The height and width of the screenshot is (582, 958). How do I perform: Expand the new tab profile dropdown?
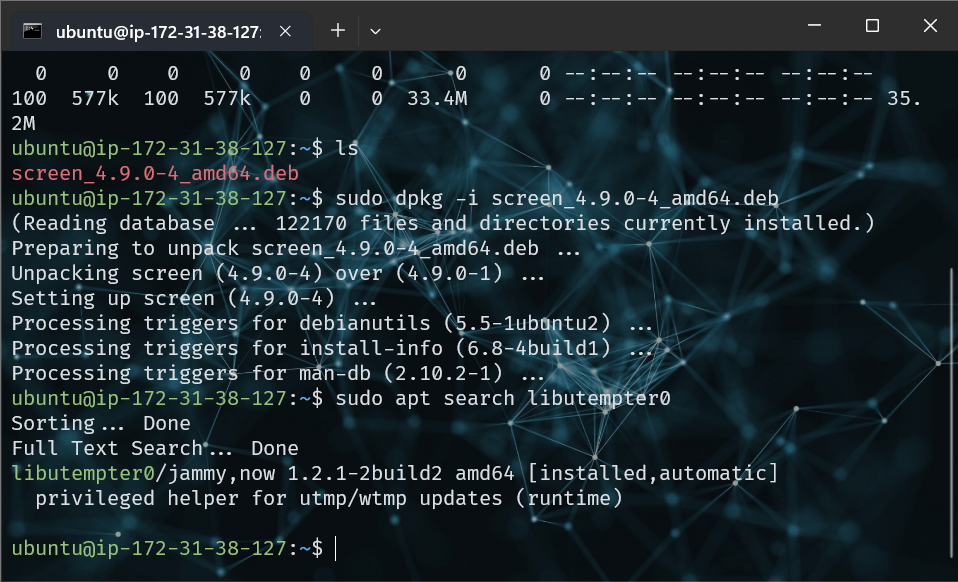376,31
